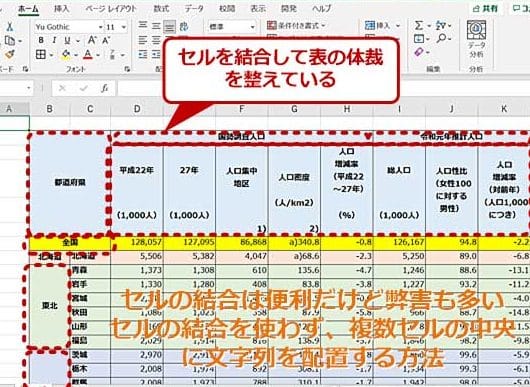Select column A header
This screenshot has width=530, height=387.
click(x=9, y=109)
